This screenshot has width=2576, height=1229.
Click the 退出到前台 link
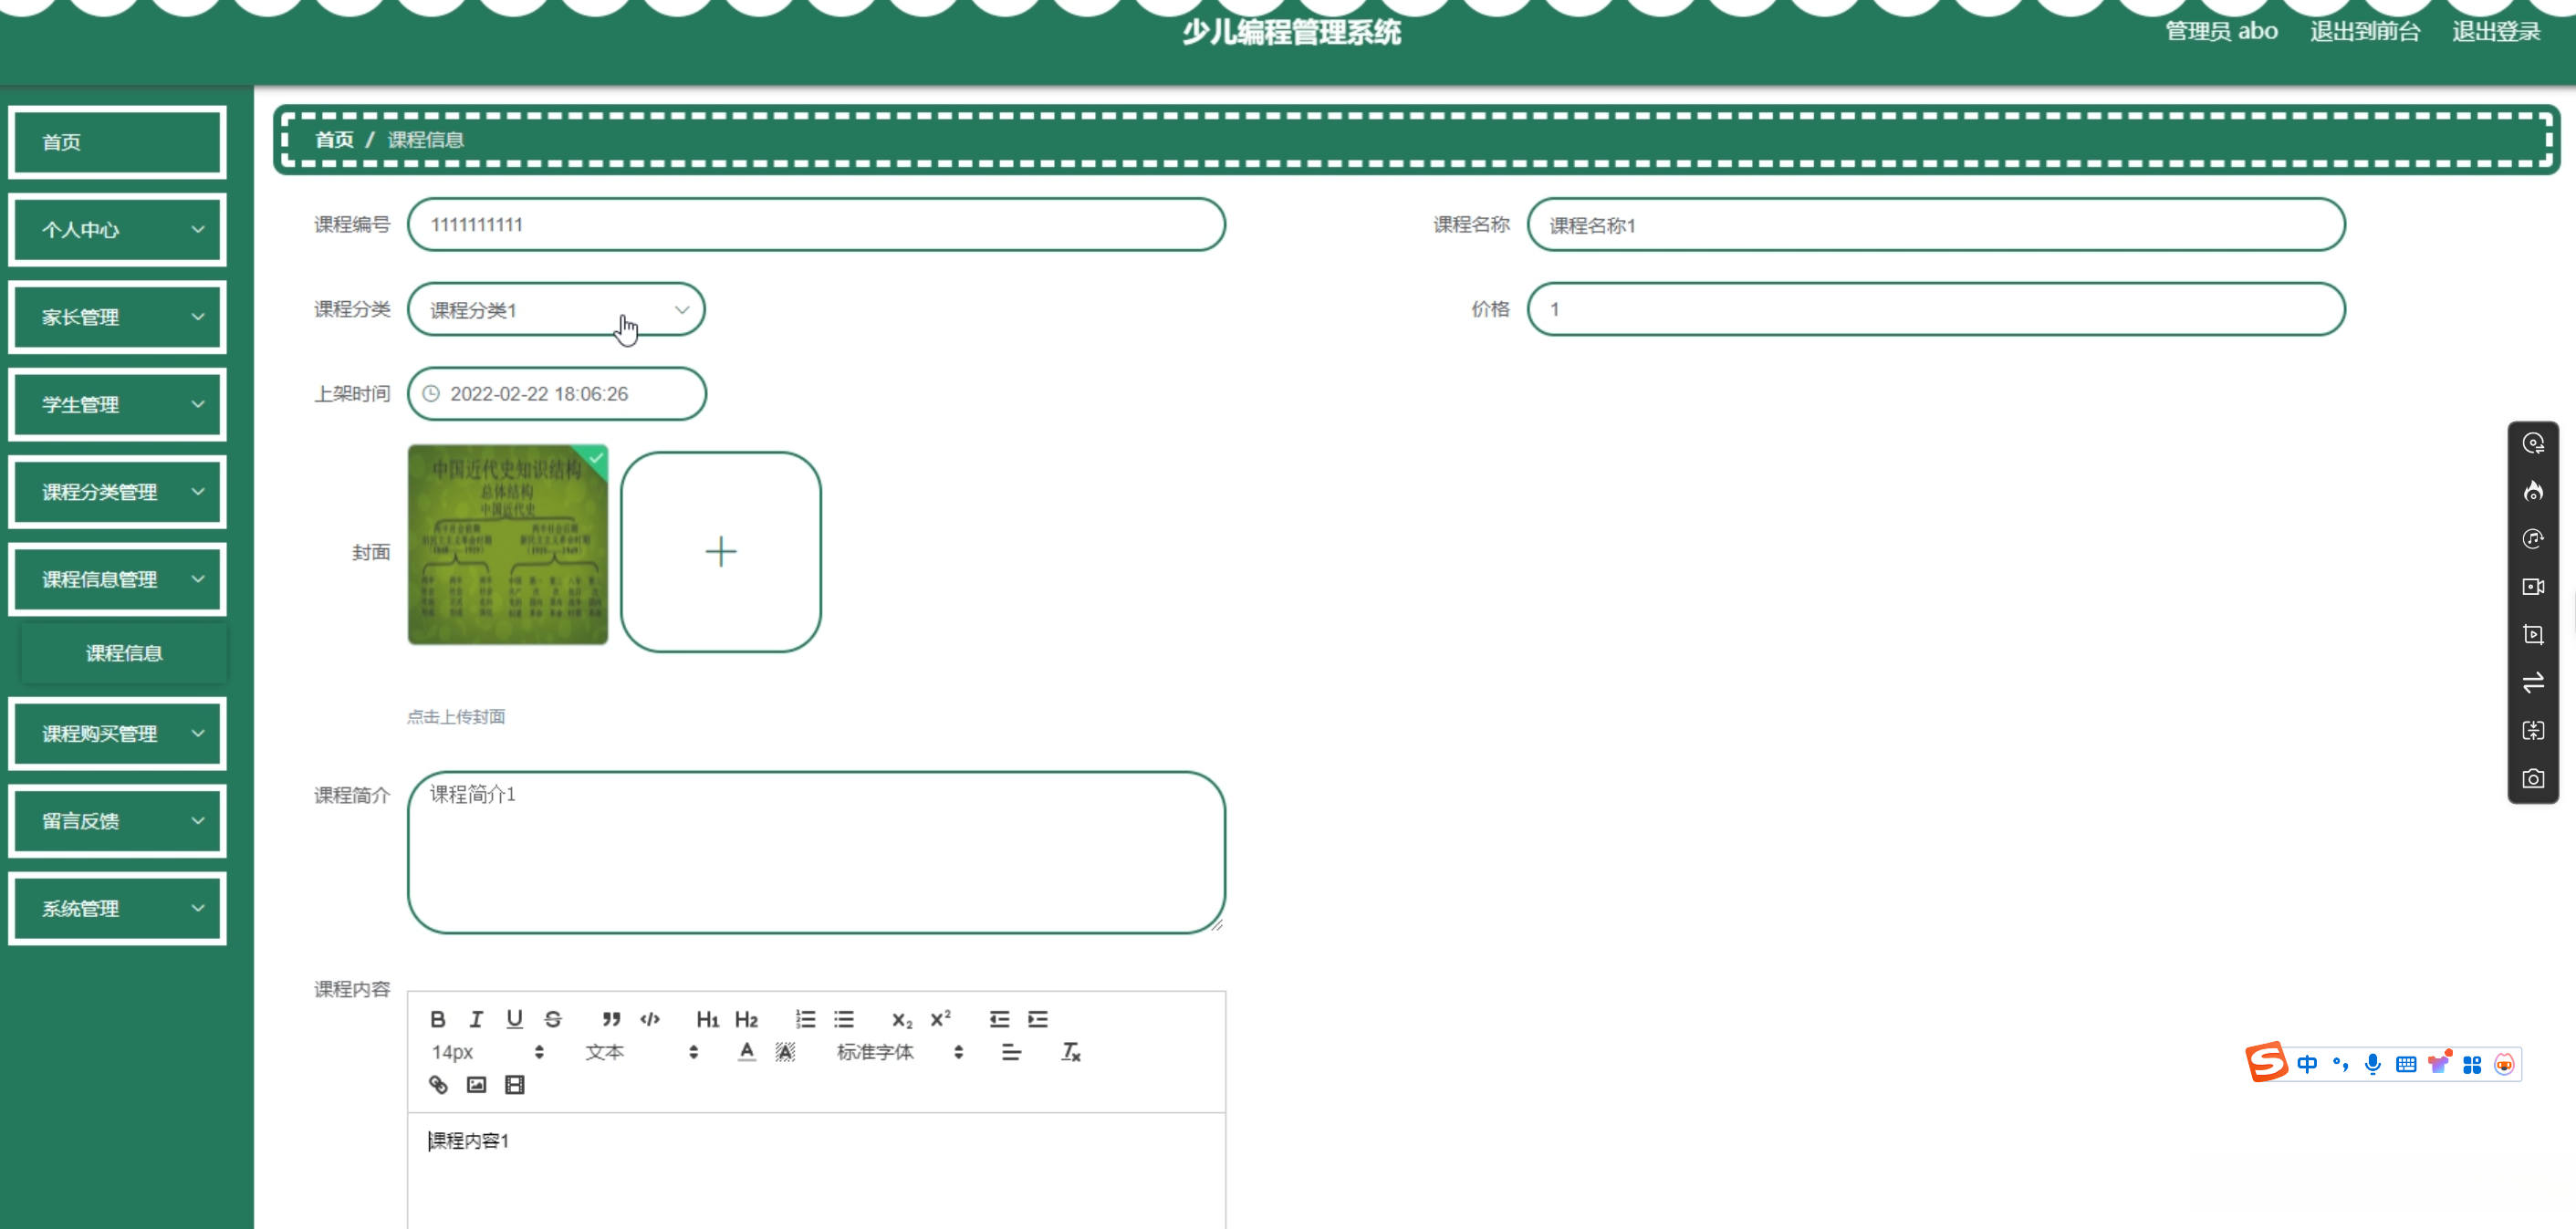(x=2364, y=31)
